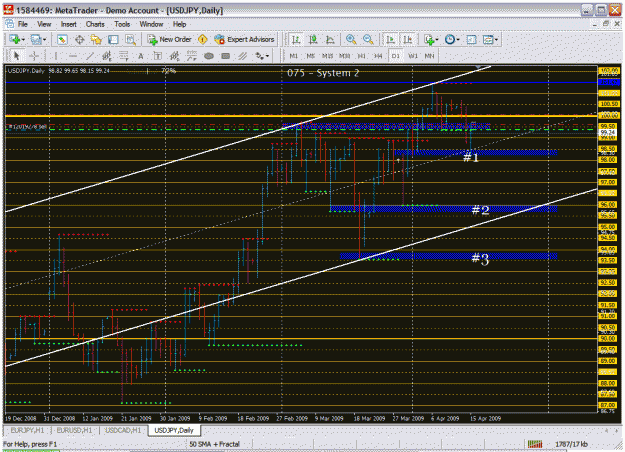Show the Market Watch window
625x452 pixels.
click(x=62, y=39)
